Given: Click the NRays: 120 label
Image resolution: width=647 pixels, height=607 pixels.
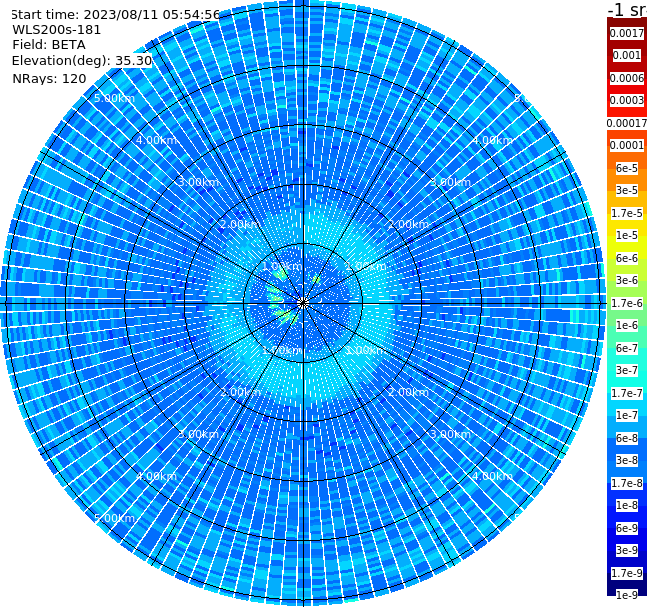Looking at the screenshot, I should pos(49,78).
